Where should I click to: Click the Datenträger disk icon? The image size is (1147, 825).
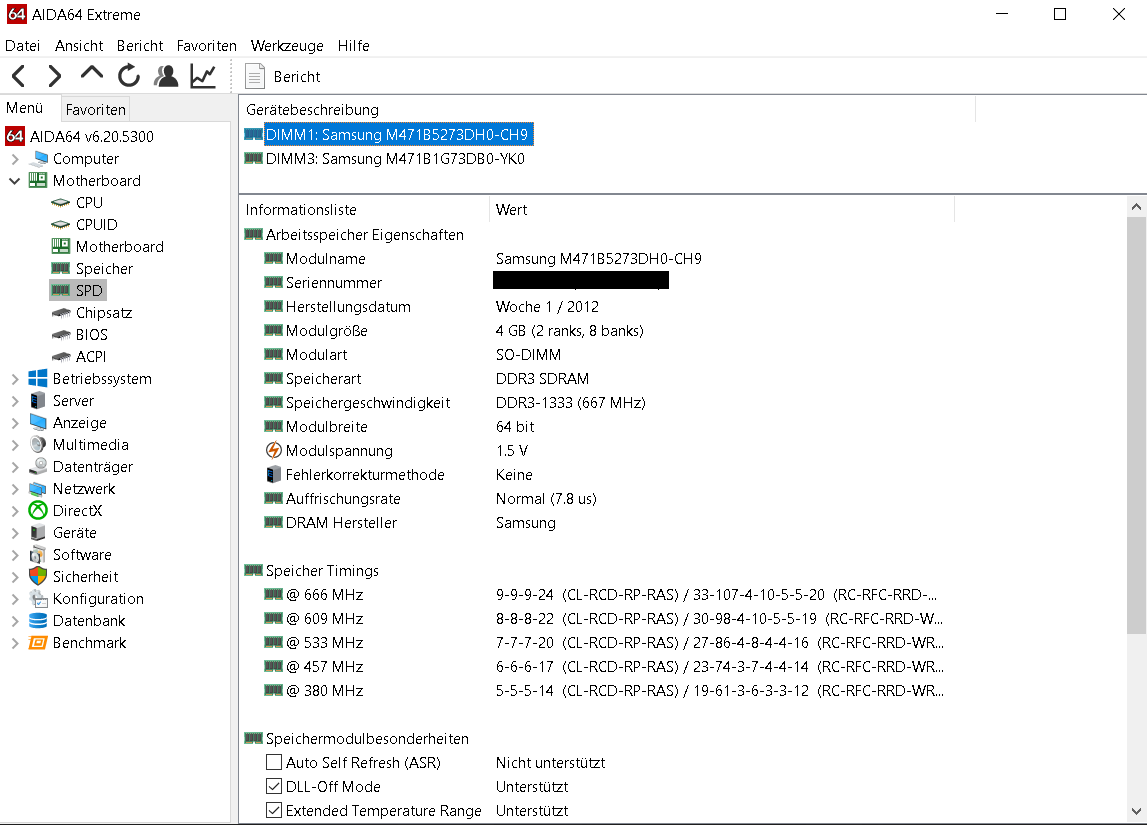(38, 467)
